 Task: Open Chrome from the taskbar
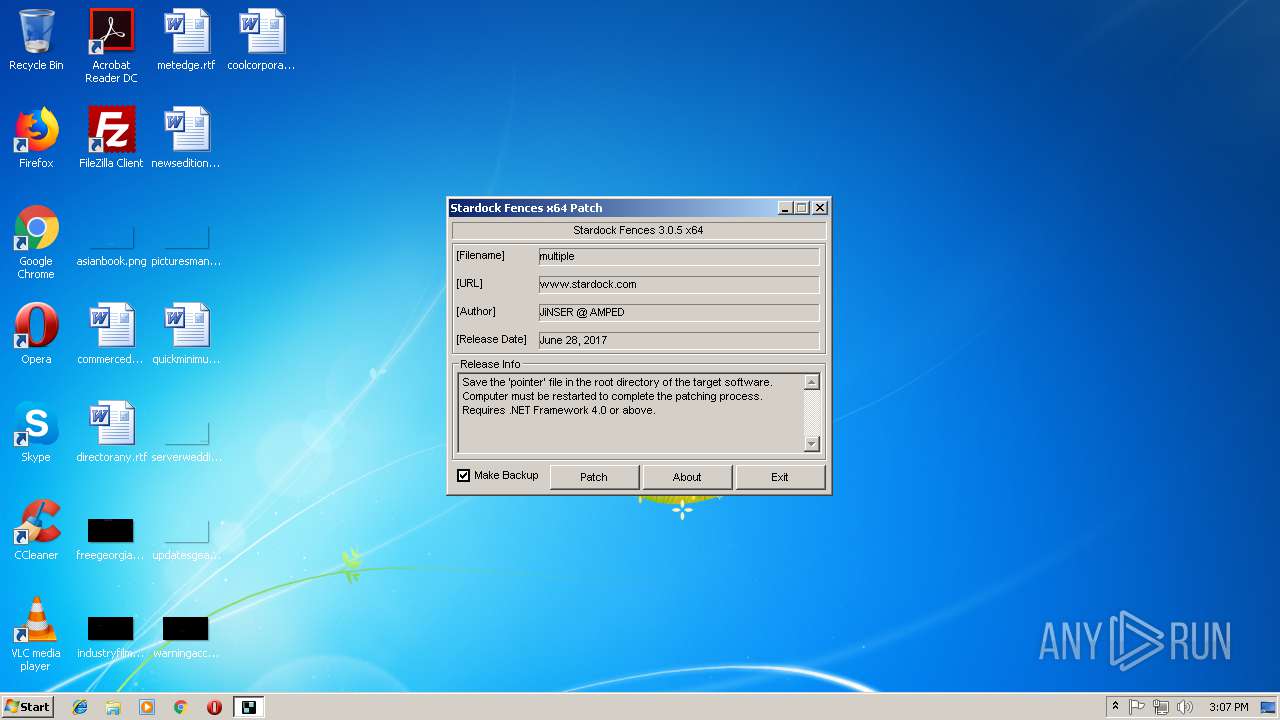(180, 707)
